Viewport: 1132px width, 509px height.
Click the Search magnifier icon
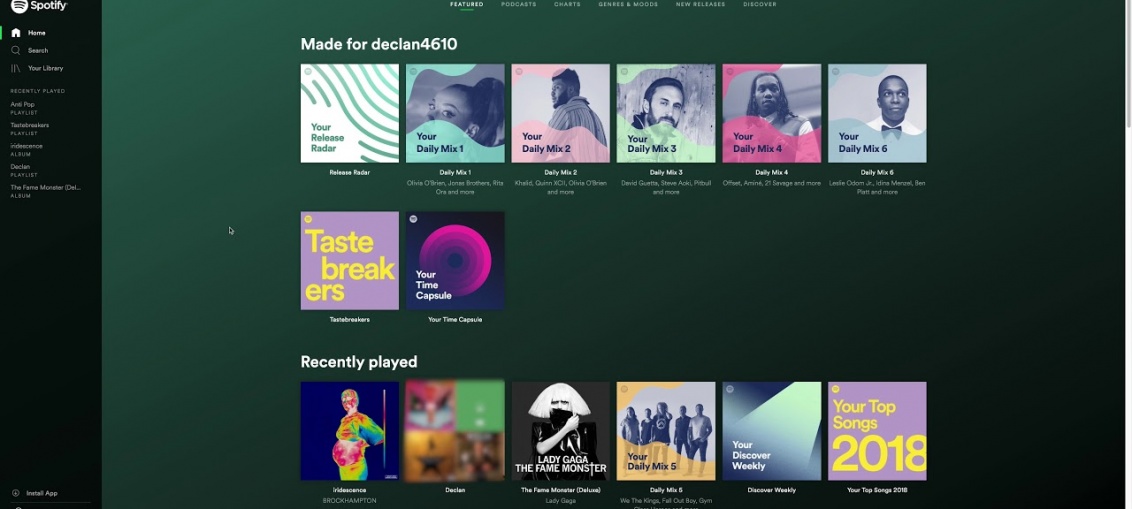pos(16,51)
